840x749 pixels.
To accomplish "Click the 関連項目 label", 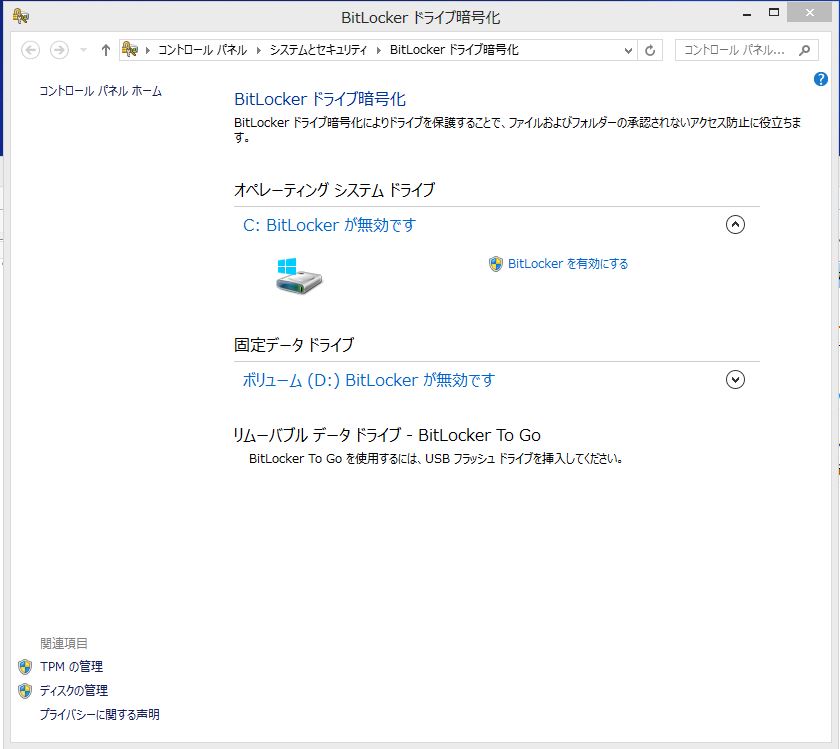I will click(x=64, y=643).
